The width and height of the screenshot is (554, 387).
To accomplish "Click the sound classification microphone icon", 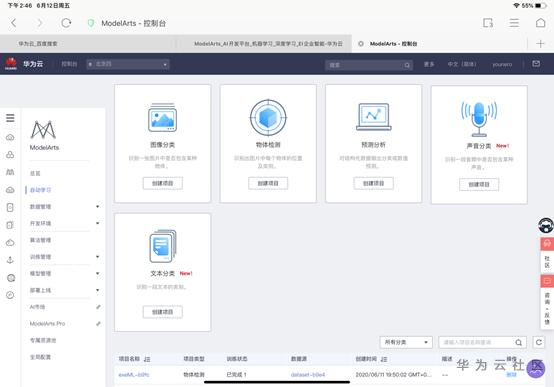I will pyautogui.click(x=479, y=119).
